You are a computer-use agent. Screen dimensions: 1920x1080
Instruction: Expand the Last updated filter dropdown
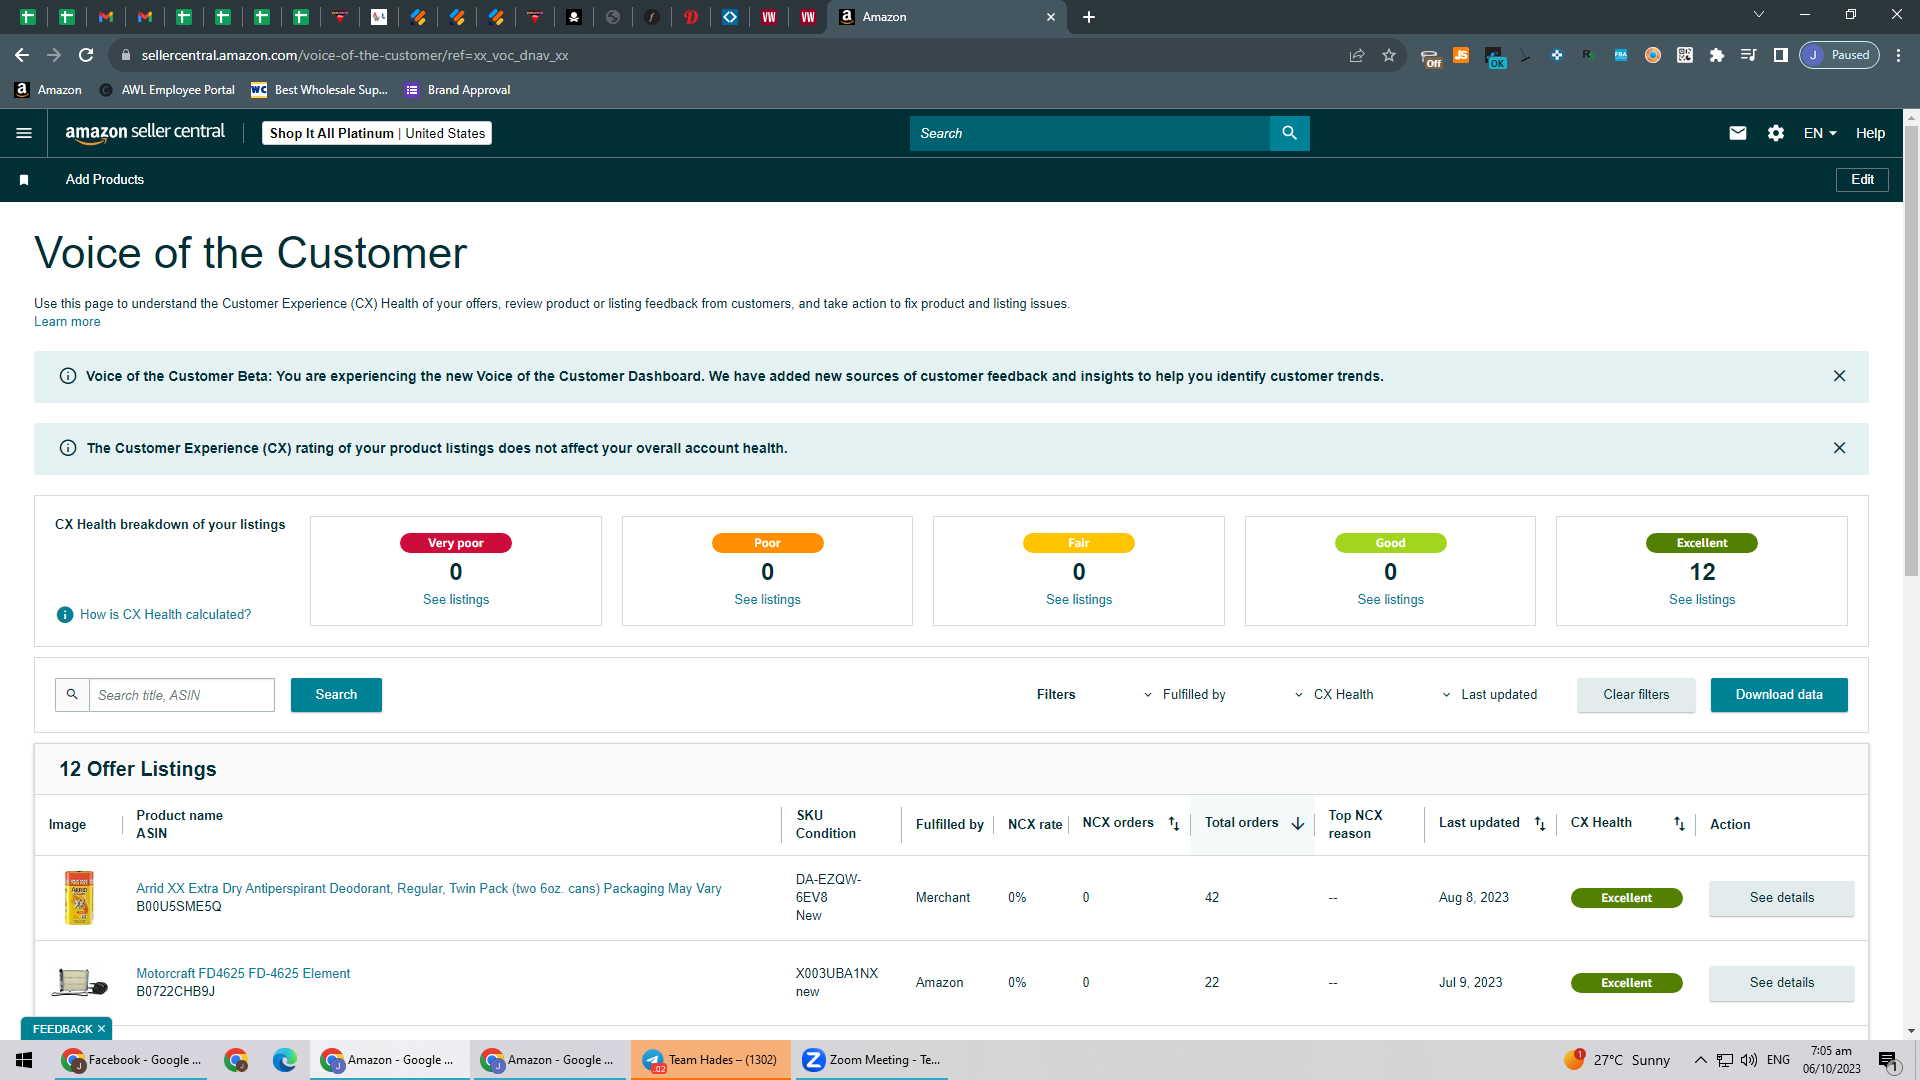click(x=1489, y=695)
